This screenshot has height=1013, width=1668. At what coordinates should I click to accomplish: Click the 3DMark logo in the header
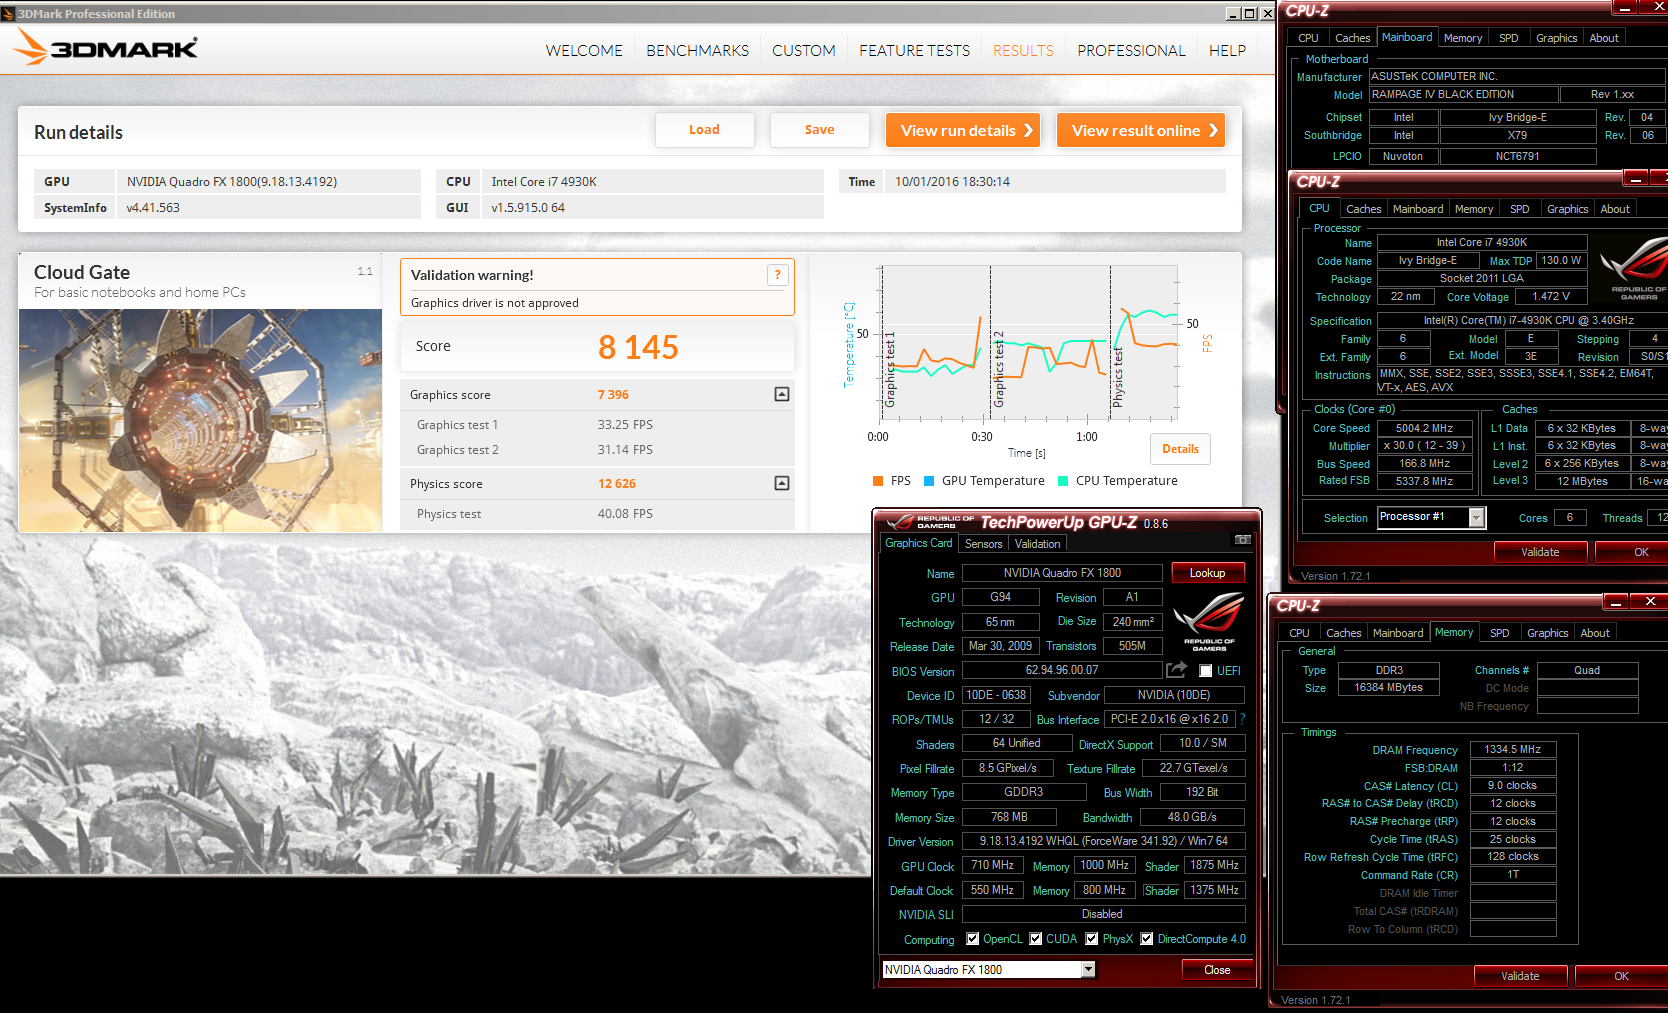pos(106,46)
